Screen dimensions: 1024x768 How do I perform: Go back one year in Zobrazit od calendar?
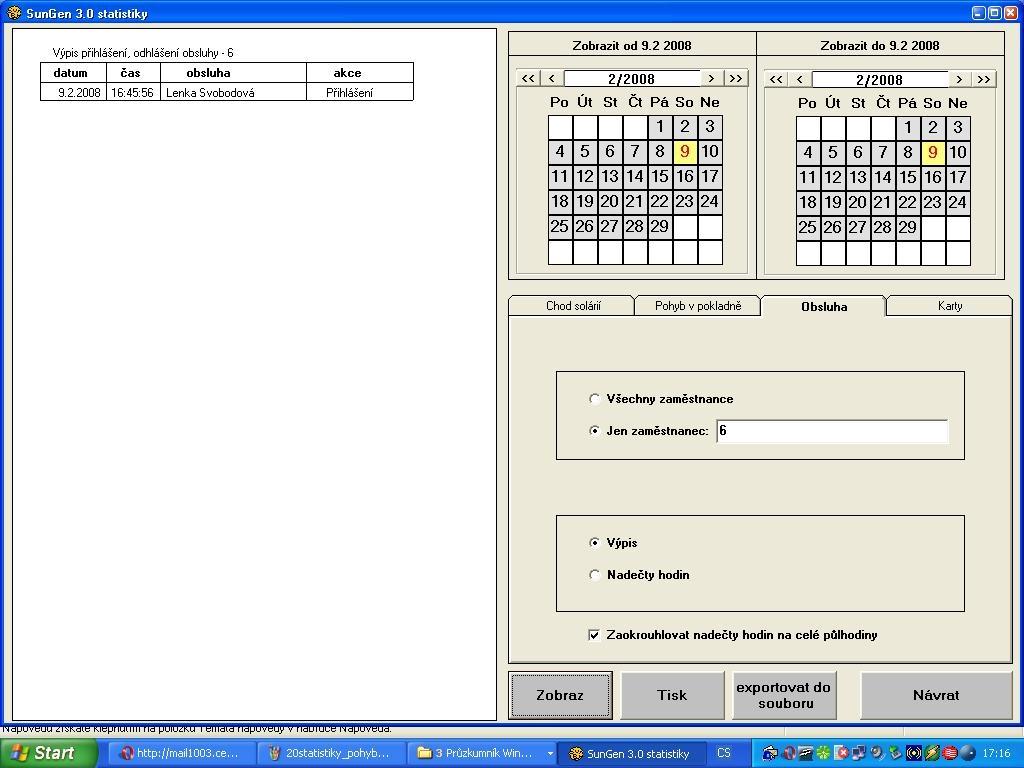coord(528,78)
